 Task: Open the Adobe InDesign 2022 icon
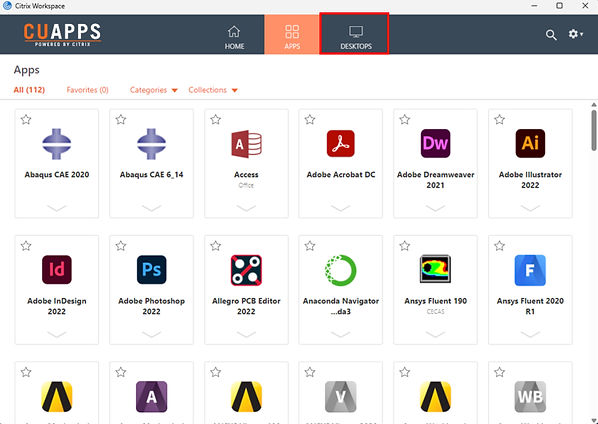pyautogui.click(x=56, y=270)
